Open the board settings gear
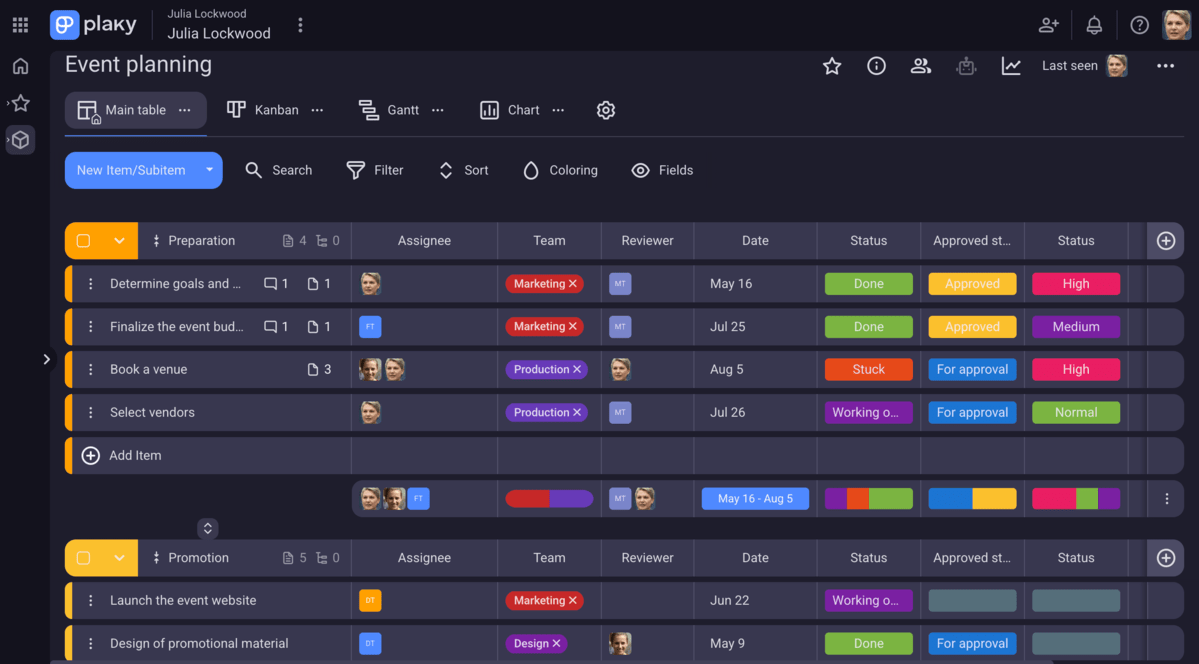Image resolution: width=1199 pixels, height=664 pixels. (x=605, y=110)
